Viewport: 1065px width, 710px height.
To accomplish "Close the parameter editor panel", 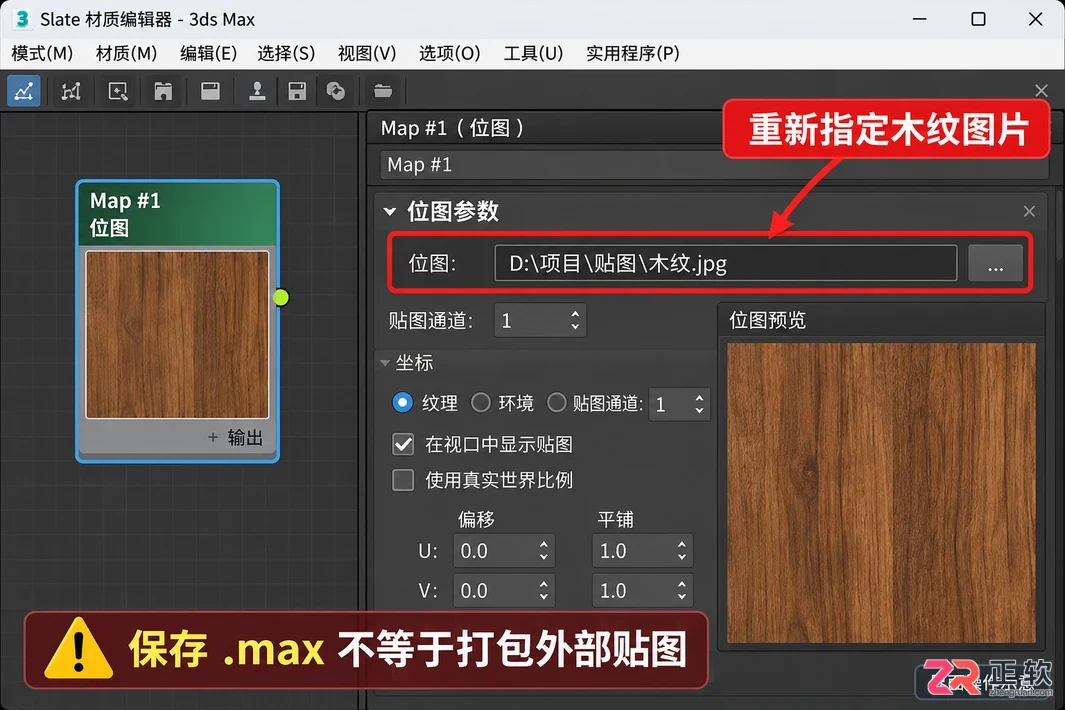I will coord(1041,90).
